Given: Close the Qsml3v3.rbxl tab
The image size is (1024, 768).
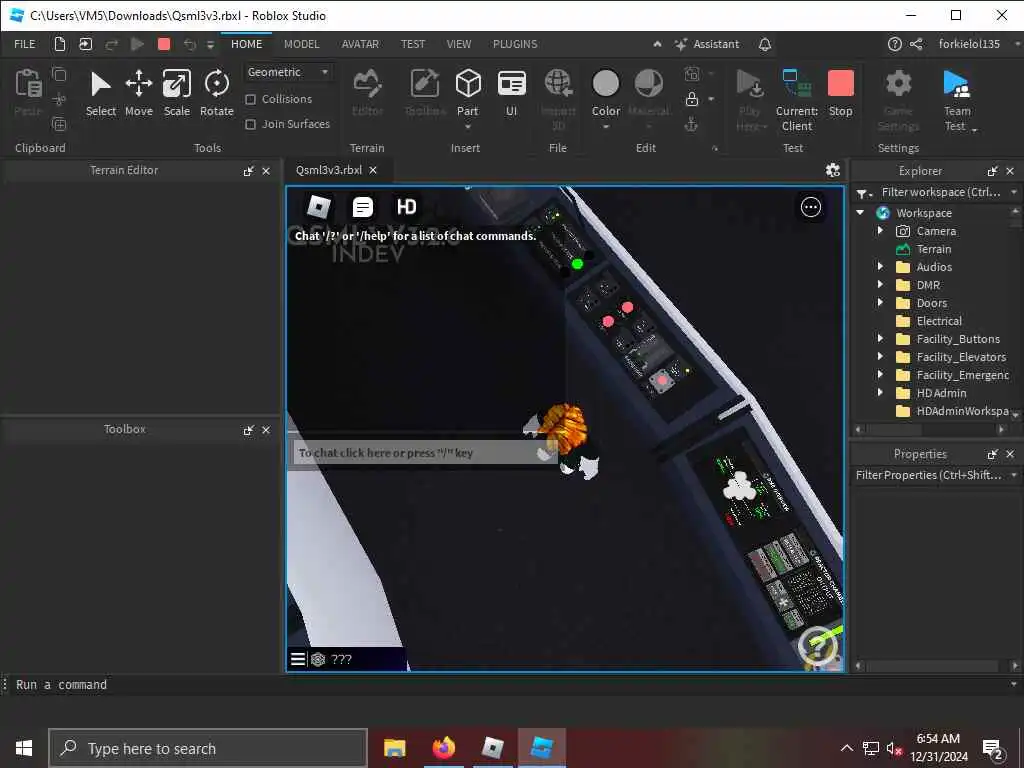Looking at the screenshot, I should pyautogui.click(x=373, y=170).
